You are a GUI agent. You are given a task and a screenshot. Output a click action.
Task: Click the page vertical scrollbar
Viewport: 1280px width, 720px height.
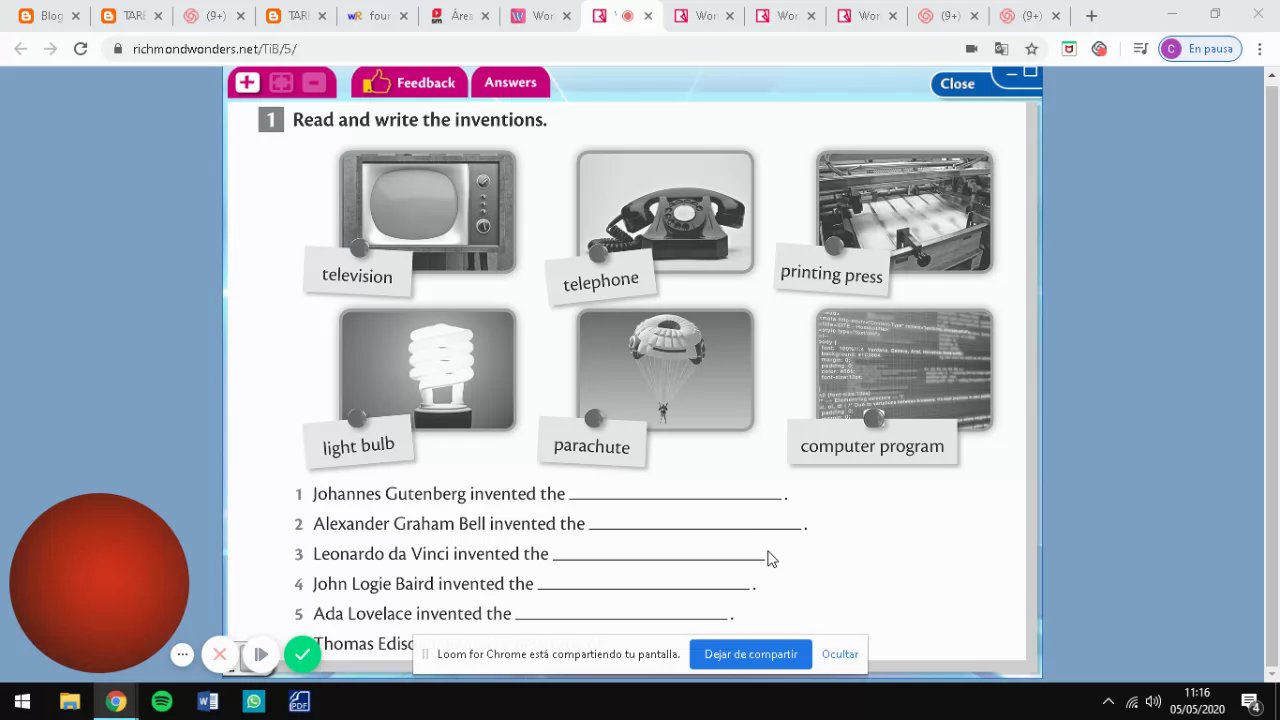coord(1271,373)
